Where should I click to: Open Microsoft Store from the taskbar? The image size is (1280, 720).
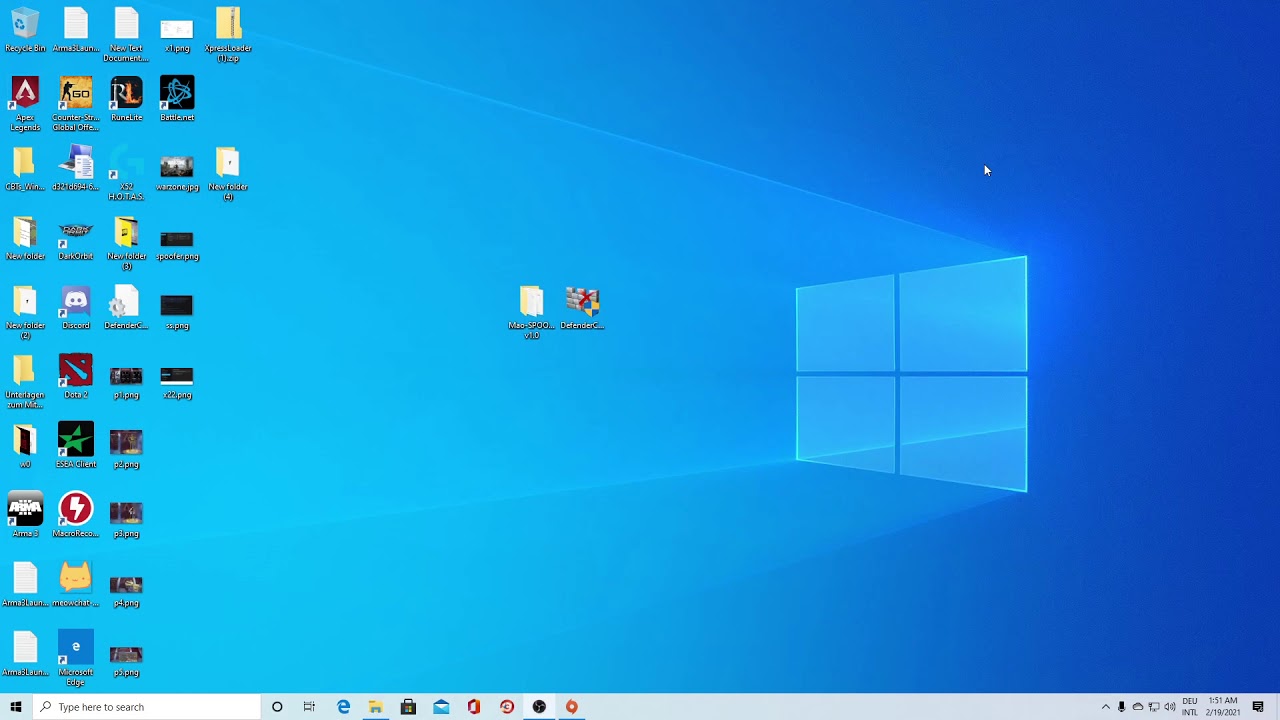click(x=408, y=707)
